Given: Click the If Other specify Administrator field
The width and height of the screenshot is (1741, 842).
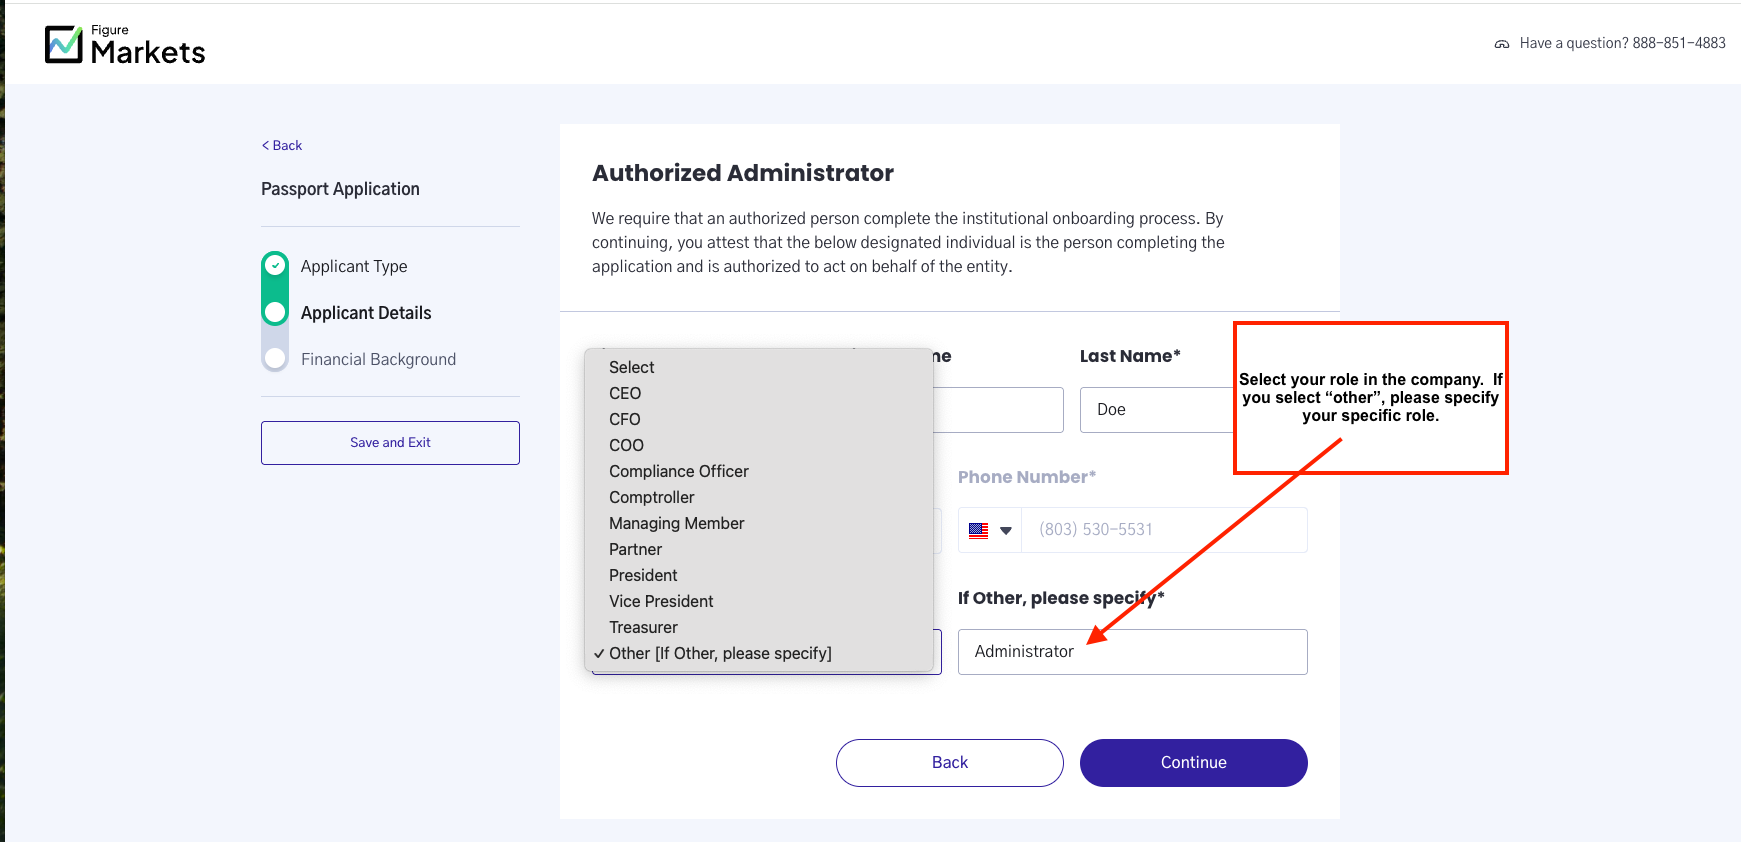Looking at the screenshot, I should coord(1132,652).
